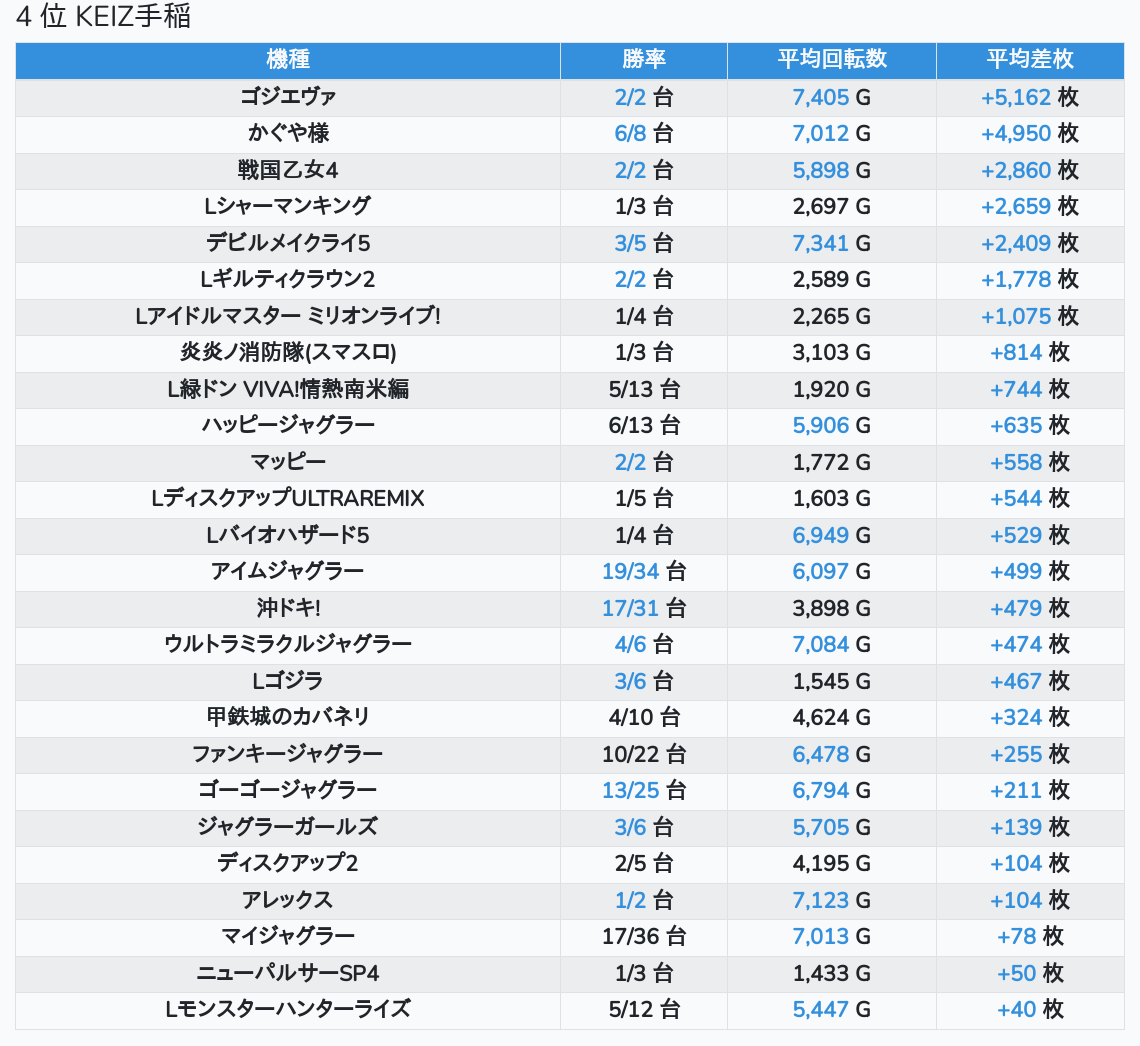The height and width of the screenshot is (1046, 1140).
Task: Select the ゴーゴージャグラー machine name
Action: click(x=288, y=791)
